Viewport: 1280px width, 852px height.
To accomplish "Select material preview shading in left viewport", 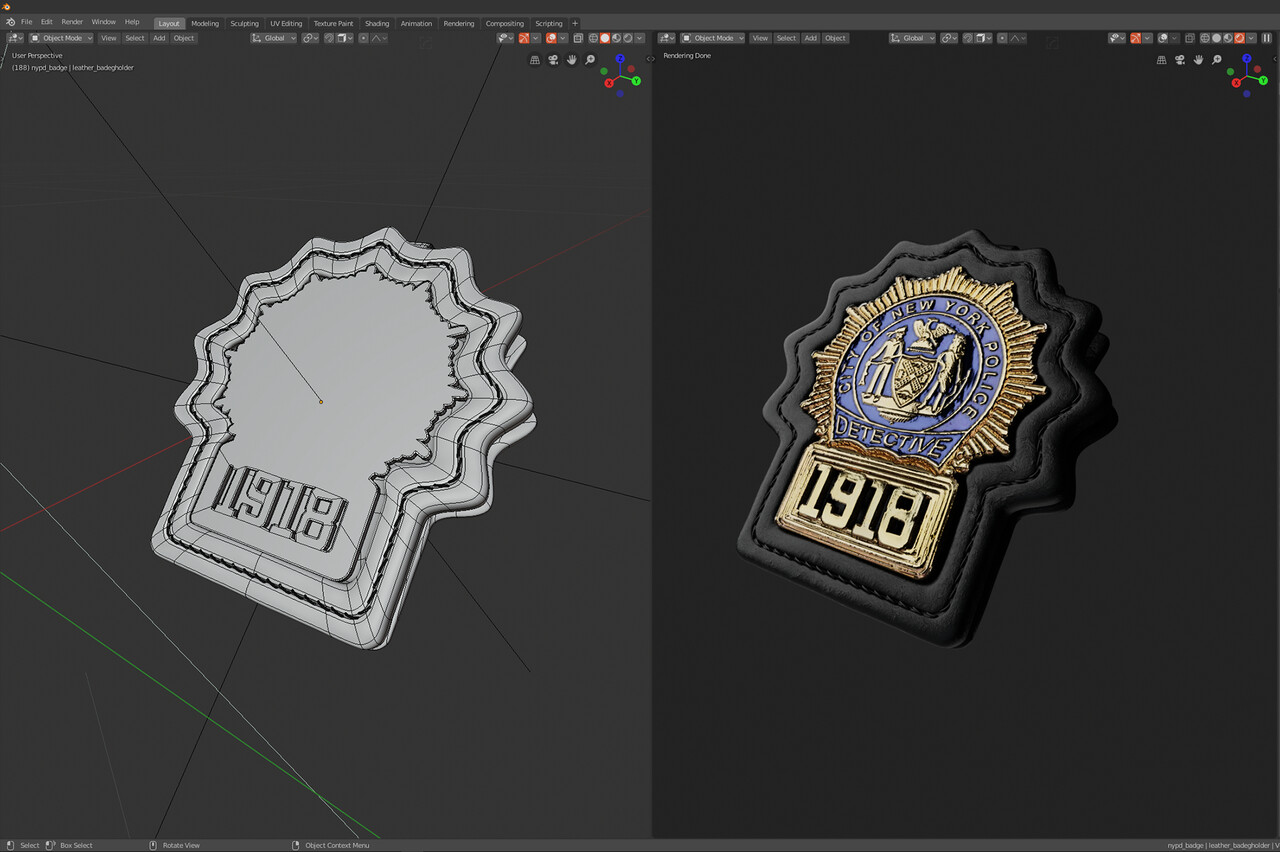I will point(616,38).
